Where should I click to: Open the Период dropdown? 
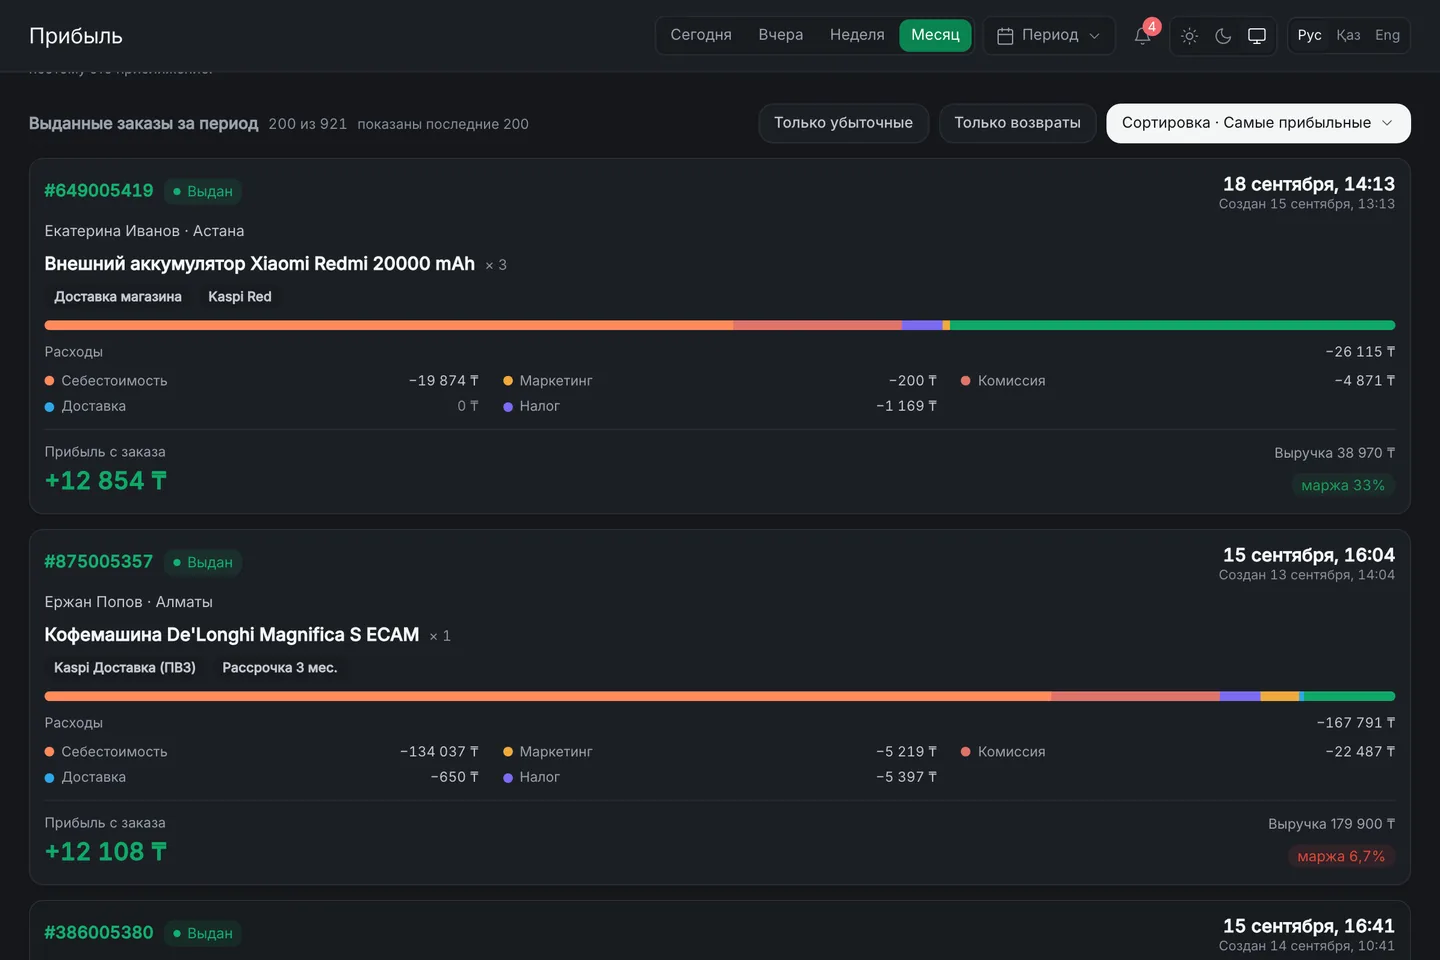tap(1049, 36)
